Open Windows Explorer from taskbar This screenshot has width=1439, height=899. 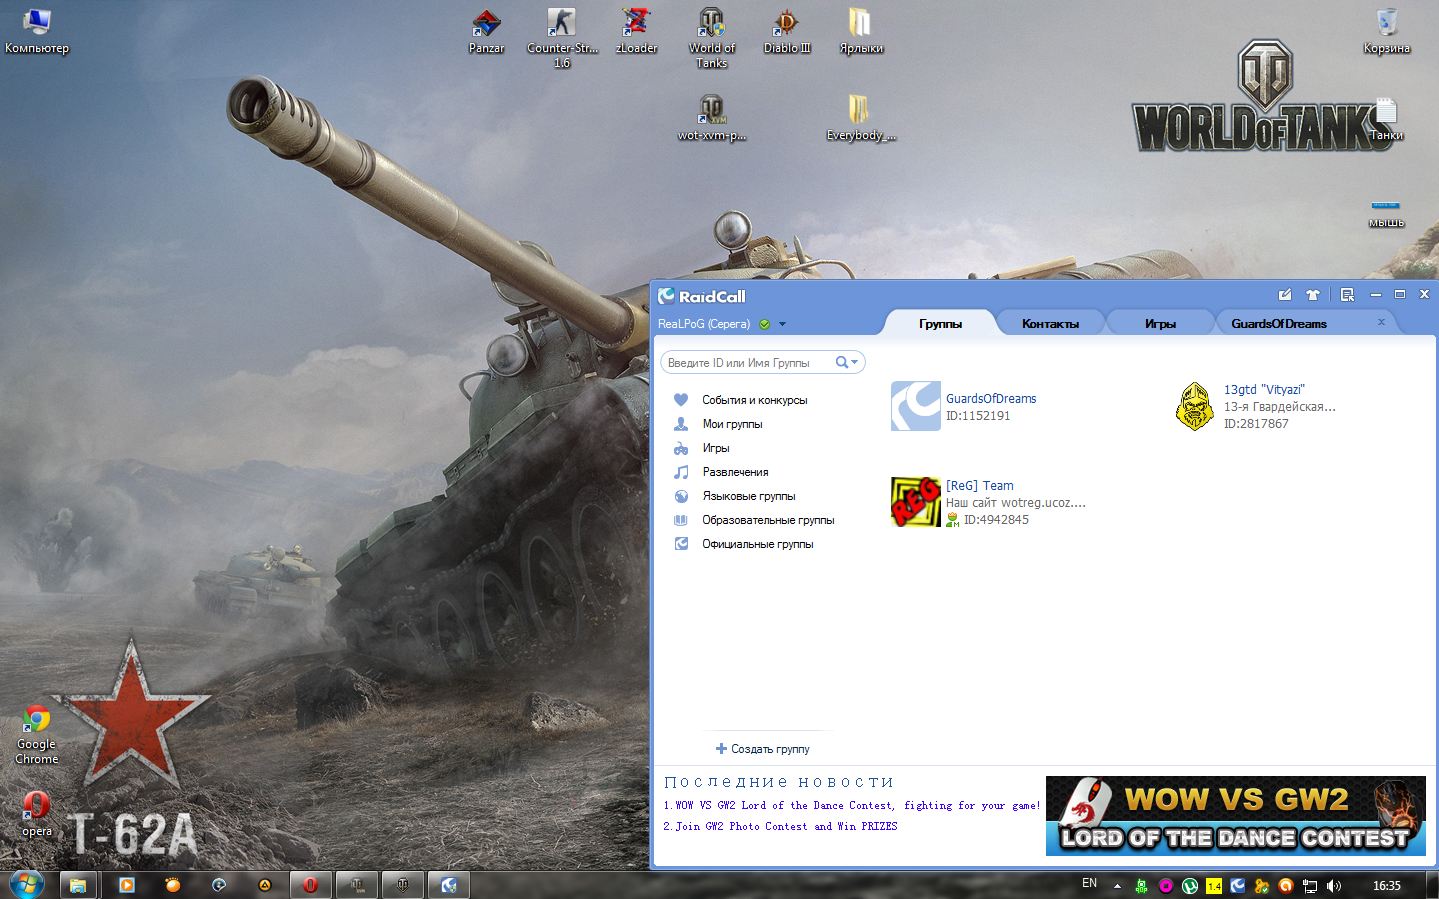[78, 885]
